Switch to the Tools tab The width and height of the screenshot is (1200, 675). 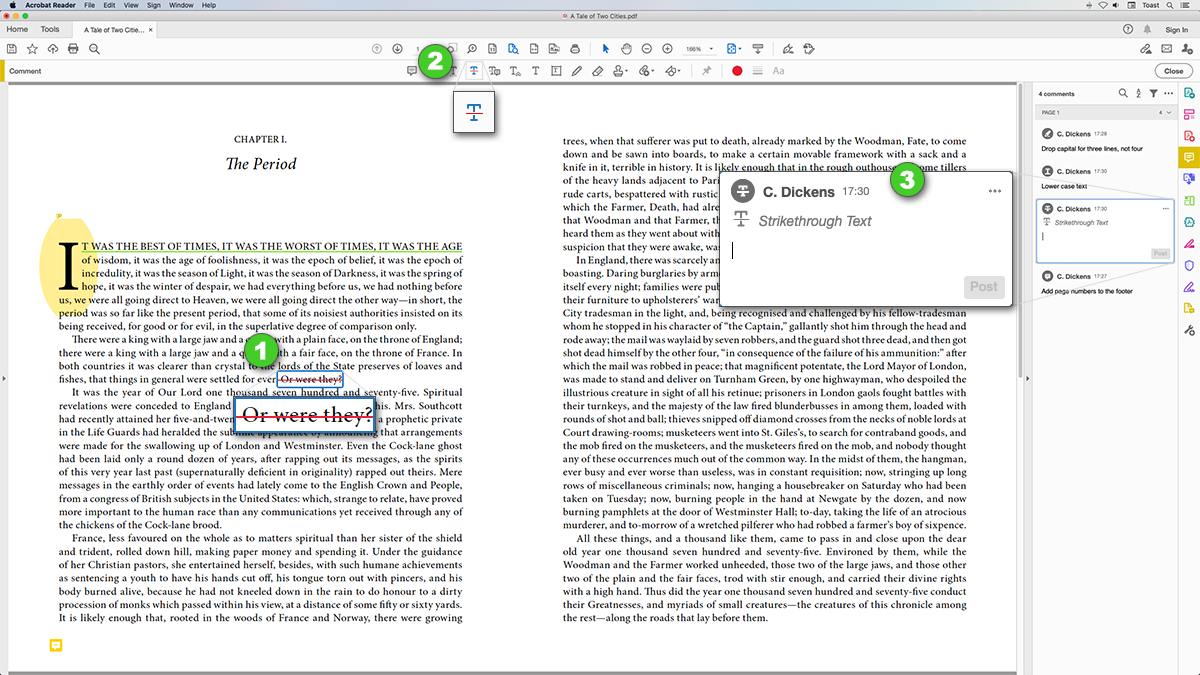50,30
